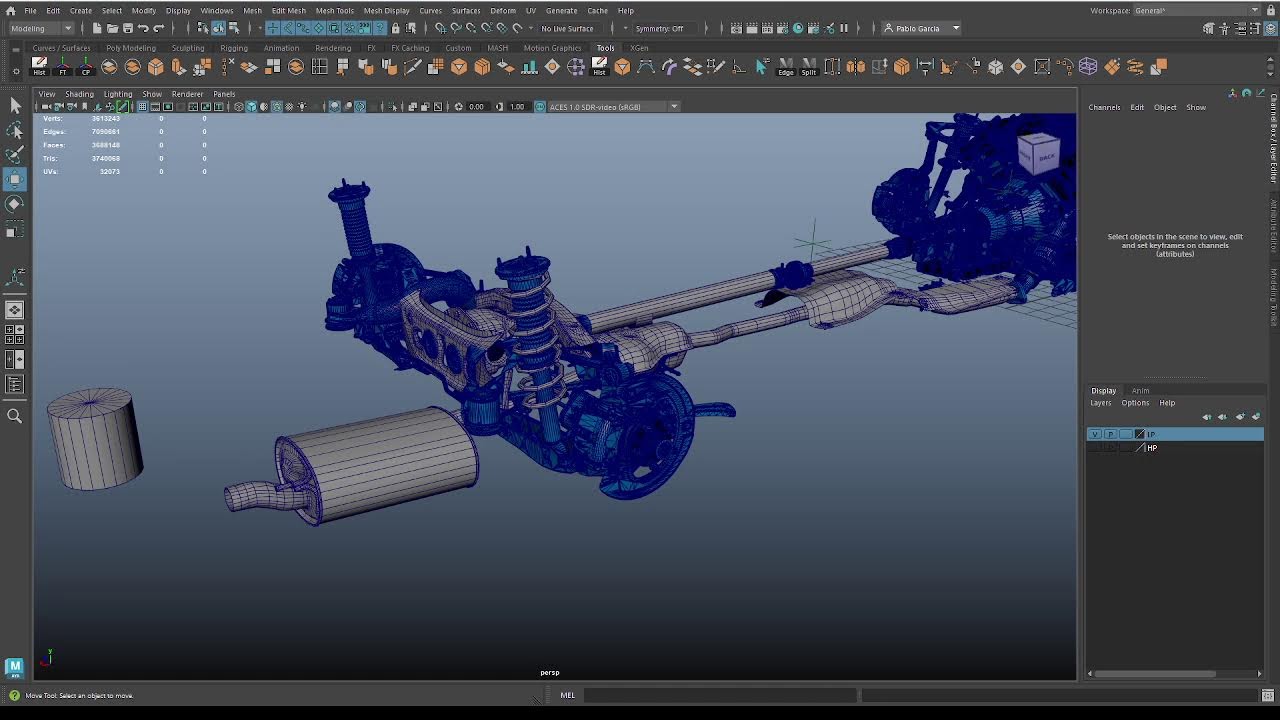Open the Deform menu
This screenshot has width=1280, height=720.
503,10
